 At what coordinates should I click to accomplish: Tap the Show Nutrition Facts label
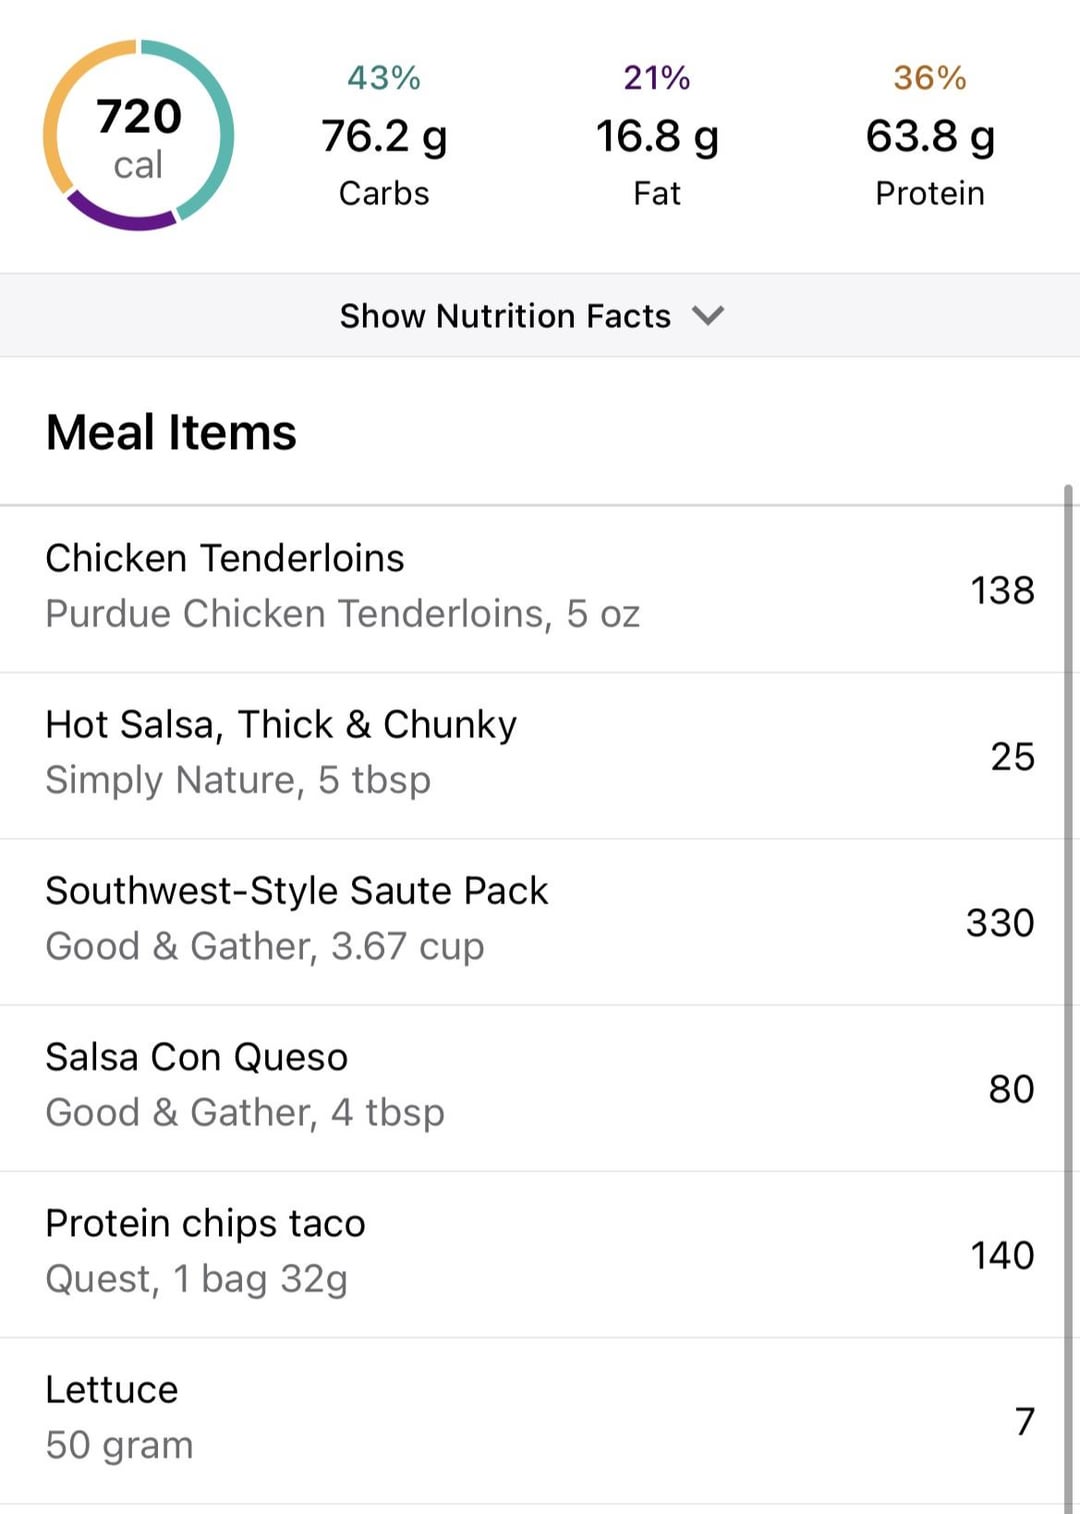505,316
